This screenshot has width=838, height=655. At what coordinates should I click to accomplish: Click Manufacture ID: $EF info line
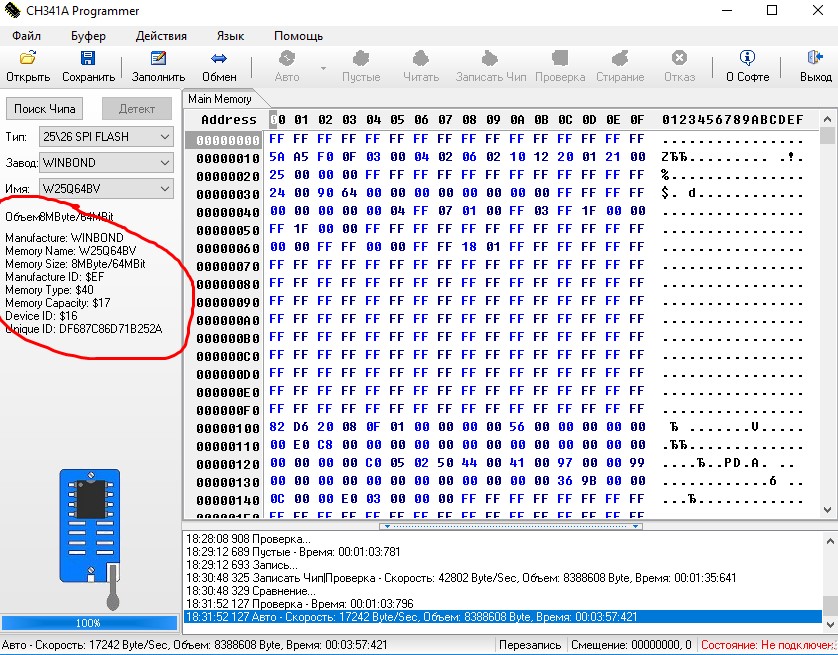click(x=55, y=277)
